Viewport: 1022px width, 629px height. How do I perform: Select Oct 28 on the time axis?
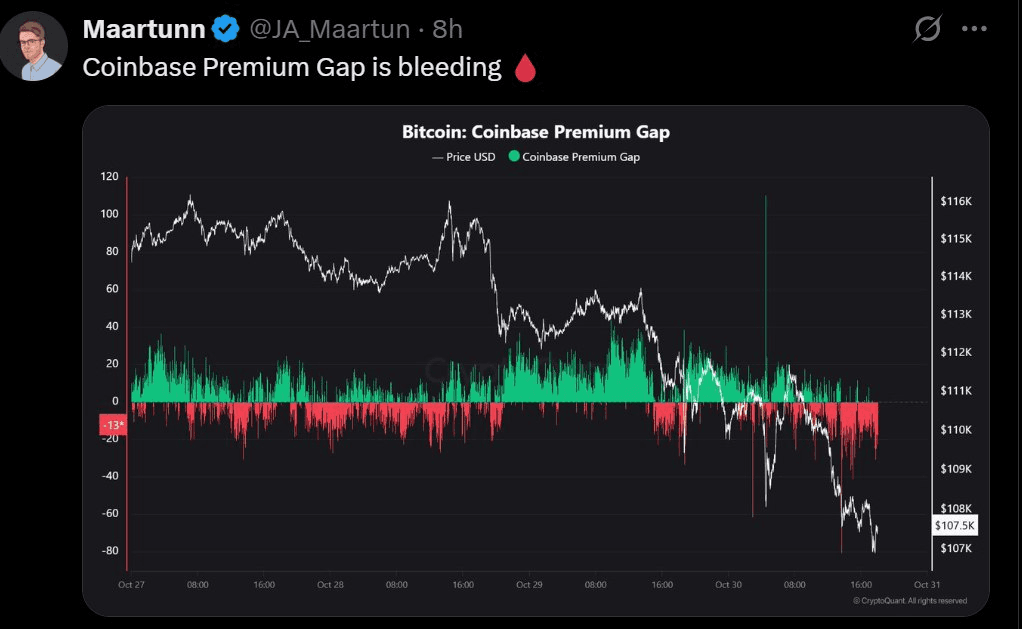330,584
